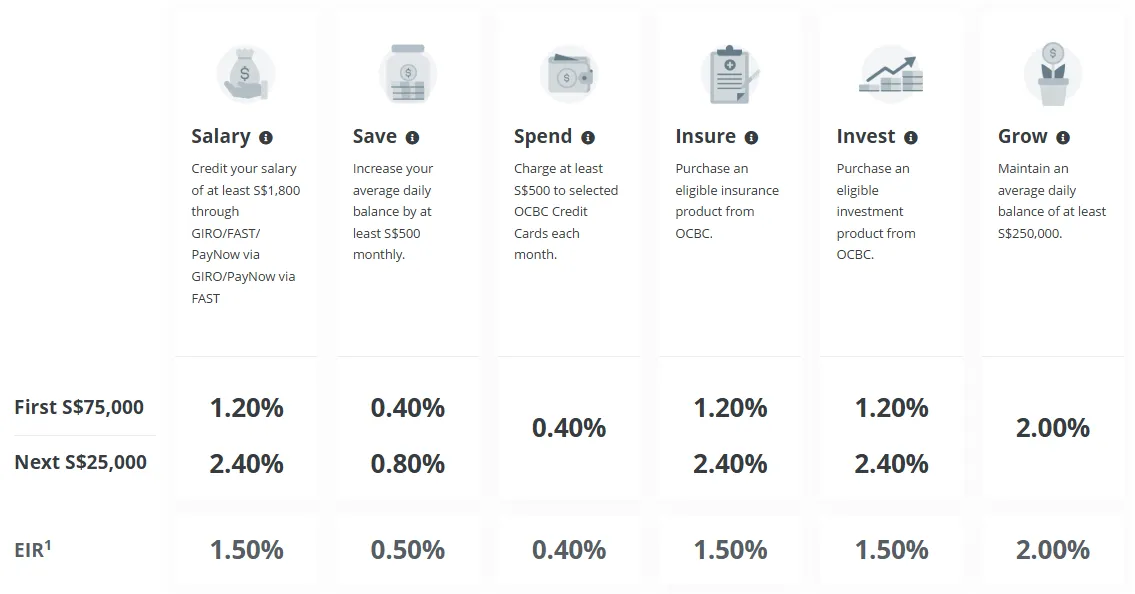
Task: Click the Salary money bag icon
Action: coord(245,74)
